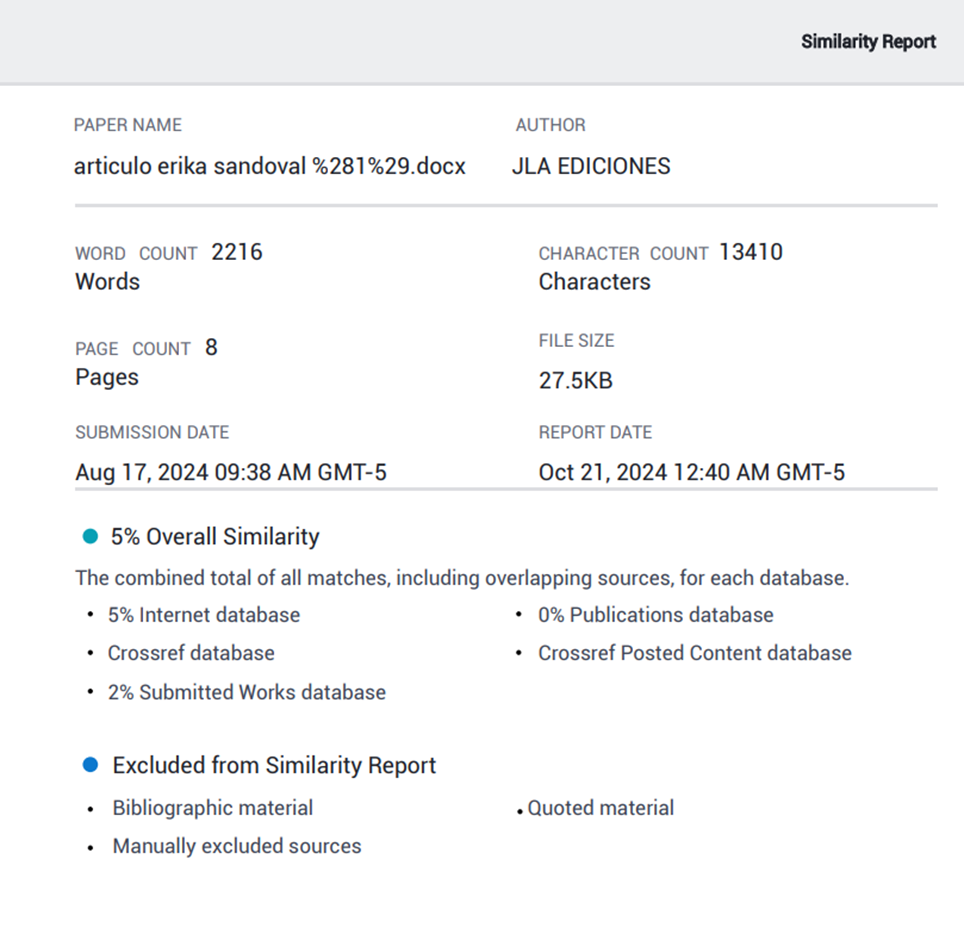The image size is (964, 940).
Task: Click the 5% Overall Similarity heading
Action: (x=215, y=537)
